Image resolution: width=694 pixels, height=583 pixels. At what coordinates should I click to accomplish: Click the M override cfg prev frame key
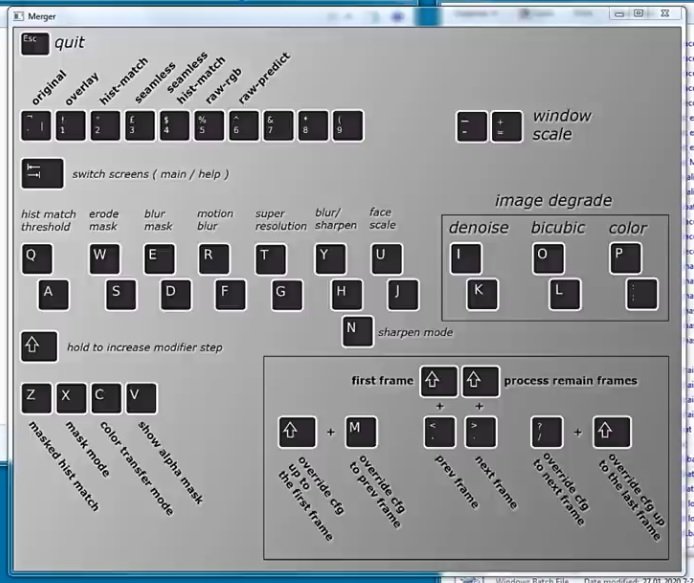[361, 432]
